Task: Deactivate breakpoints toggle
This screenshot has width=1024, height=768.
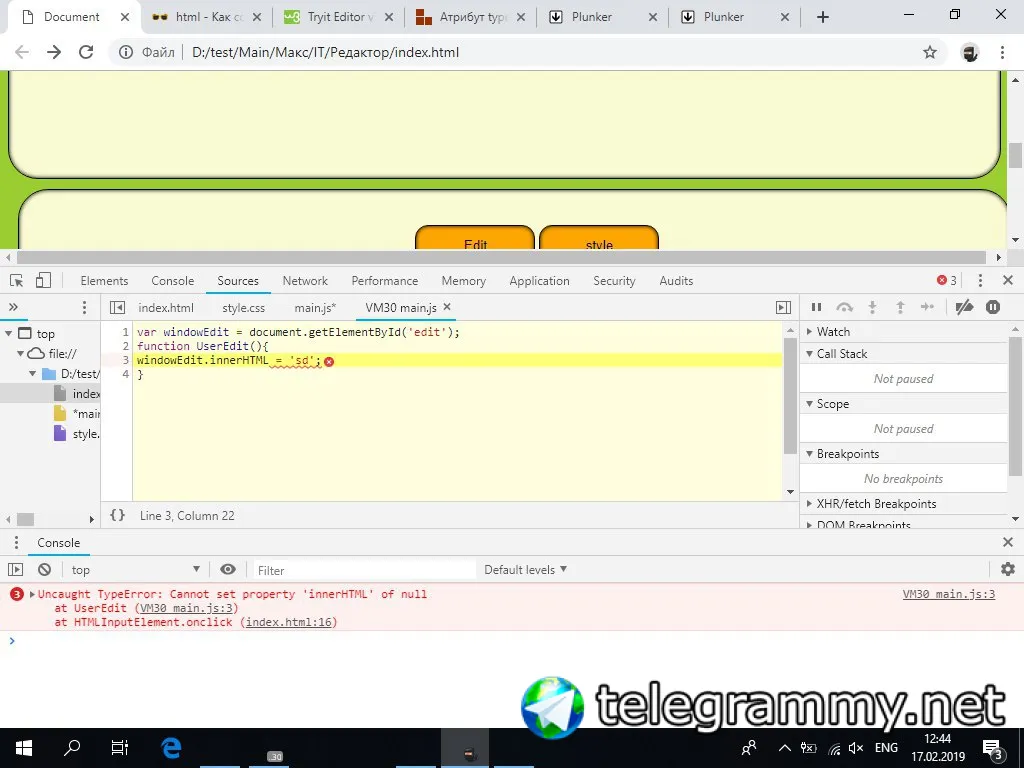Action: (x=964, y=307)
